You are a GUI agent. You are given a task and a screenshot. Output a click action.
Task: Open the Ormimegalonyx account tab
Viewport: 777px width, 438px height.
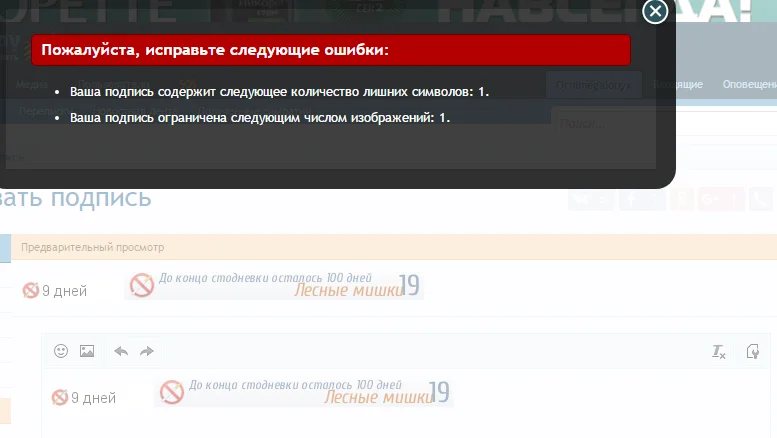click(x=594, y=85)
